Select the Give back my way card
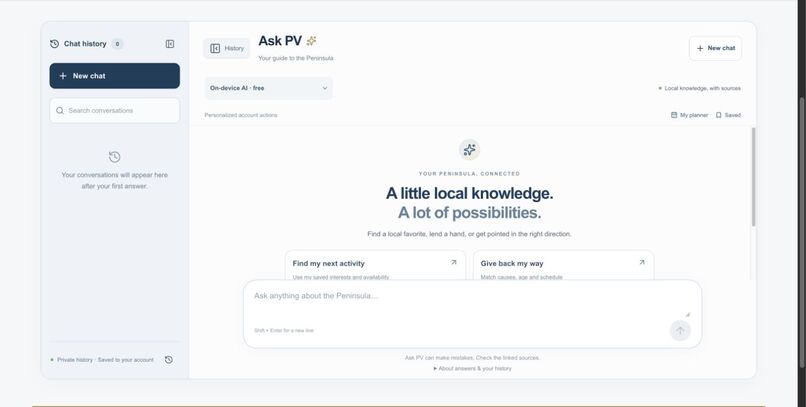The image size is (806, 407). point(563,266)
